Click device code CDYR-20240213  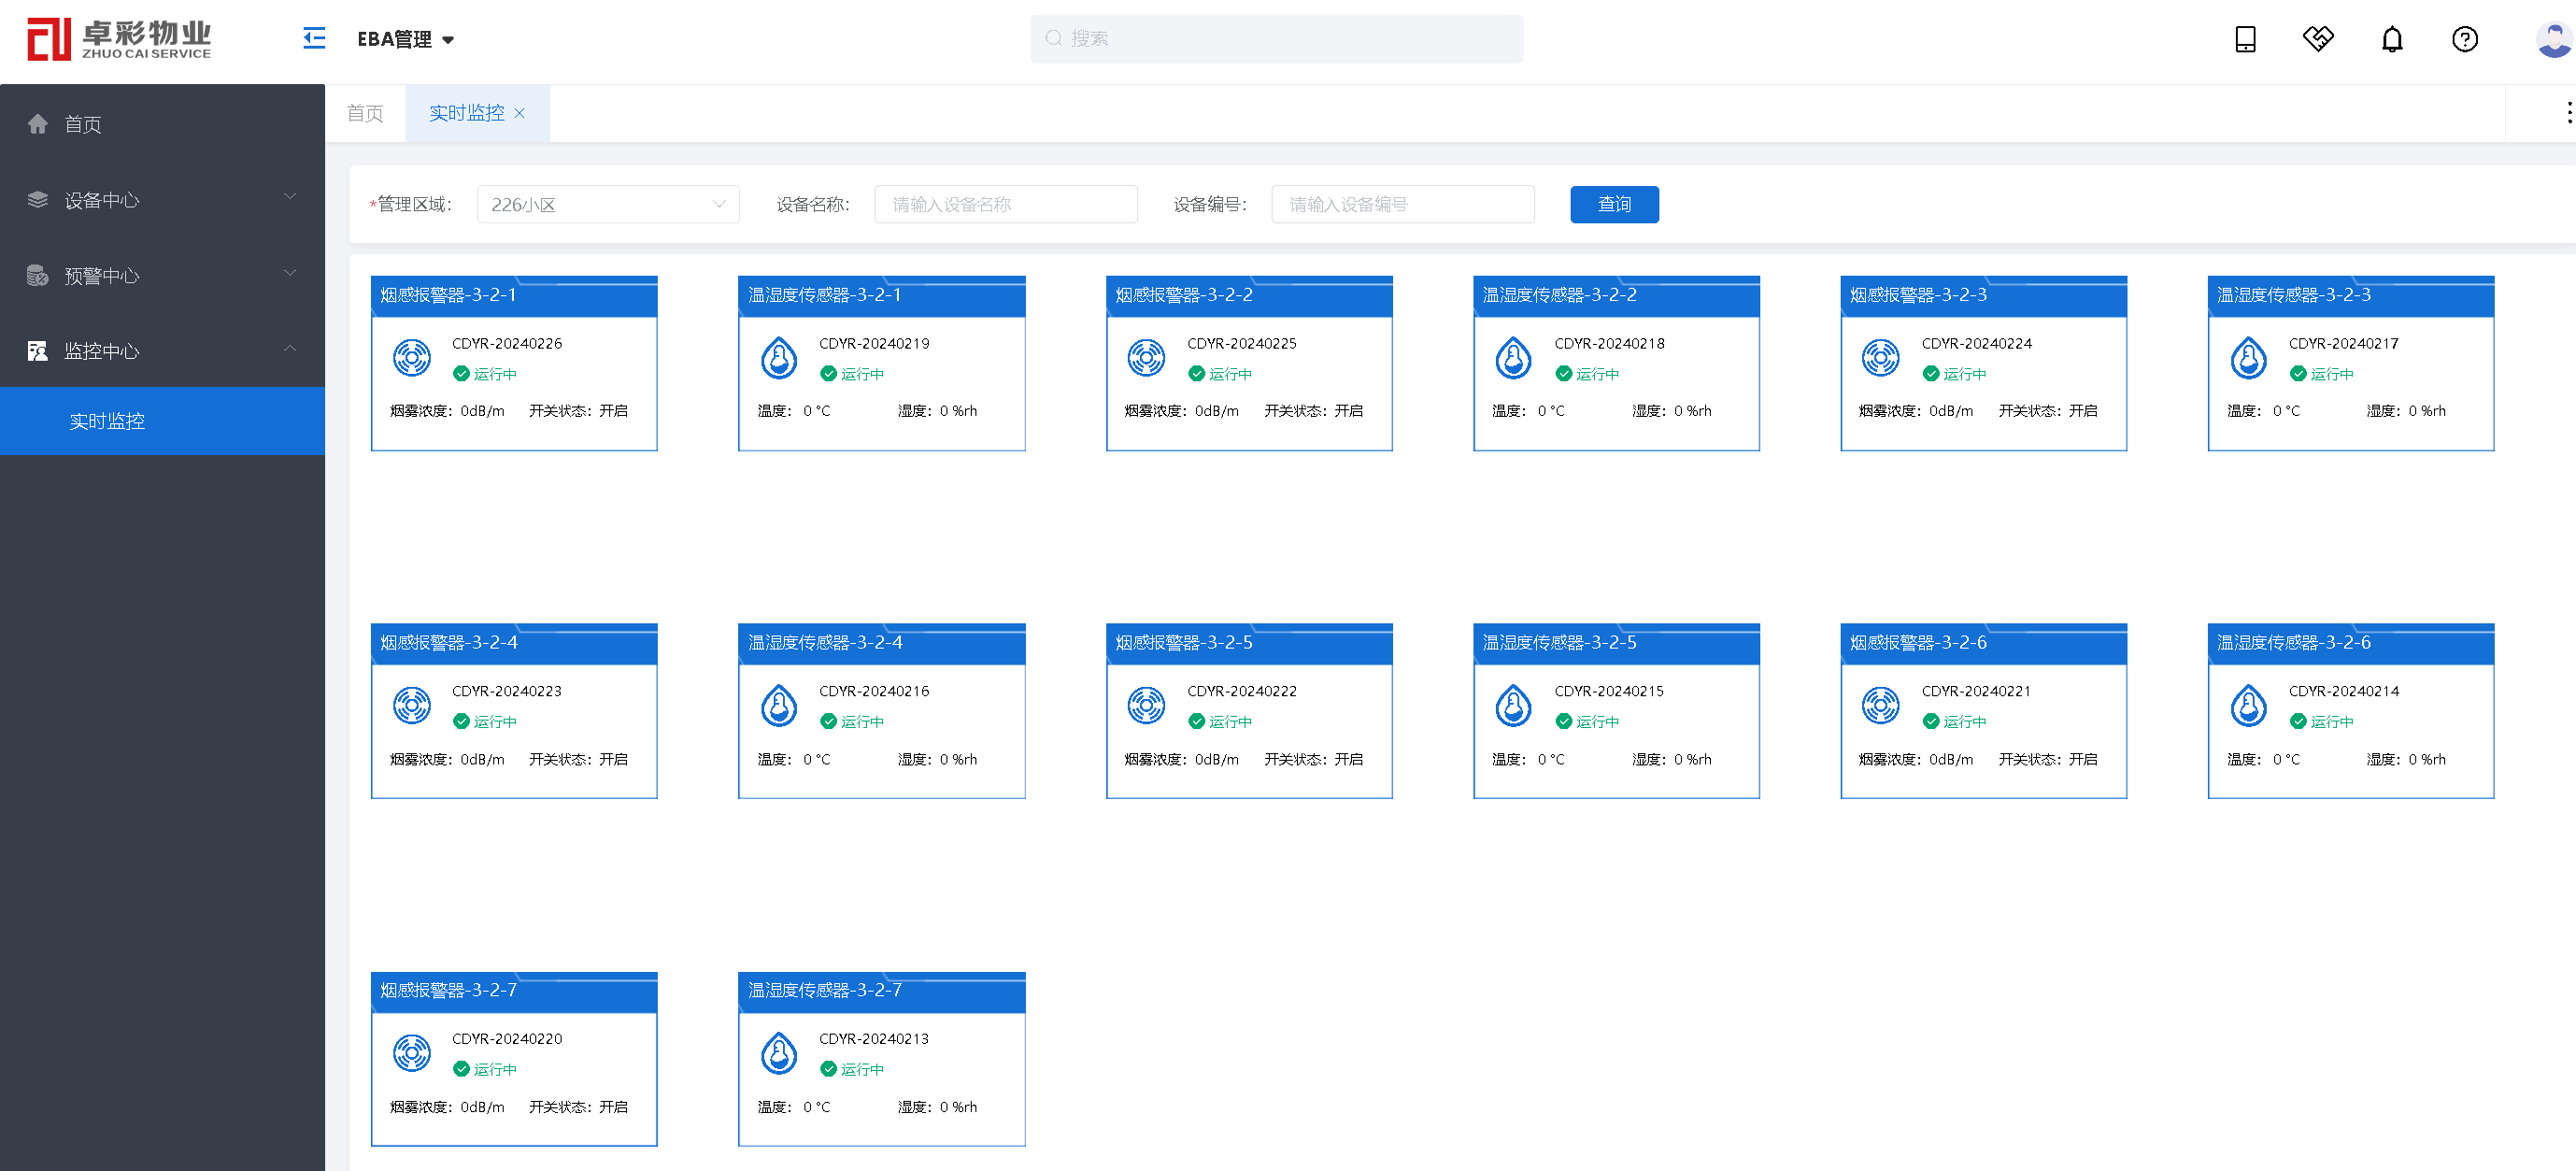[874, 1039]
